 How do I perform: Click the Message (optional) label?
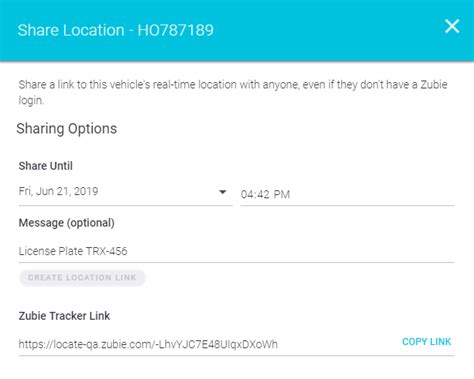[x=67, y=223]
